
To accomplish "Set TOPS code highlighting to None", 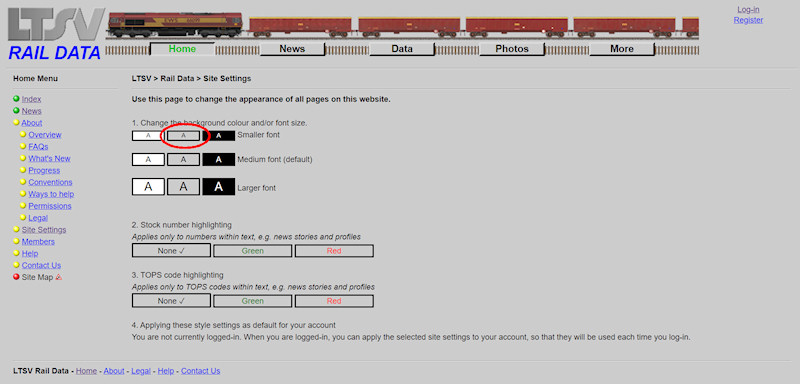I will point(171,301).
